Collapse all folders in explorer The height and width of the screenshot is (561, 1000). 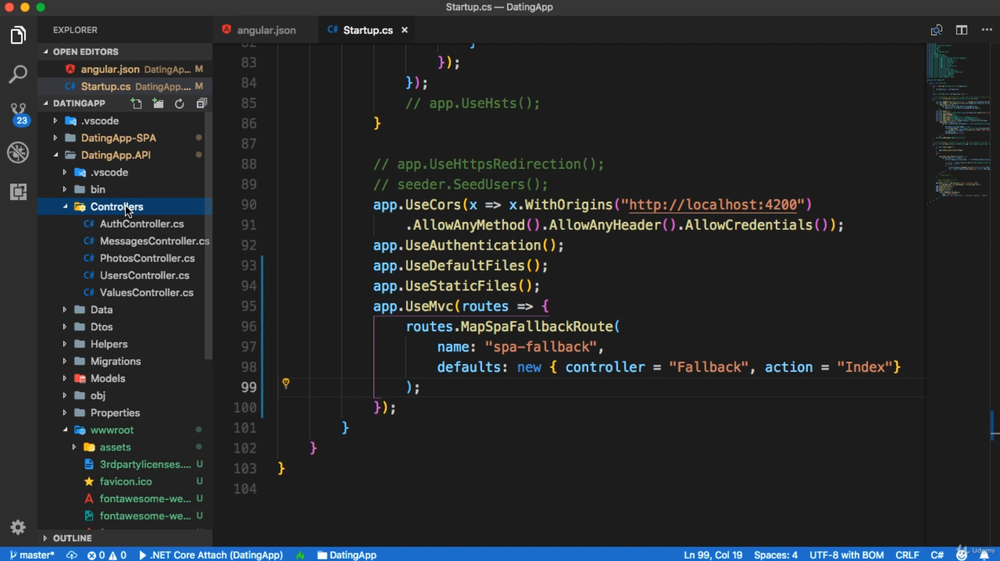click(201, 104)
